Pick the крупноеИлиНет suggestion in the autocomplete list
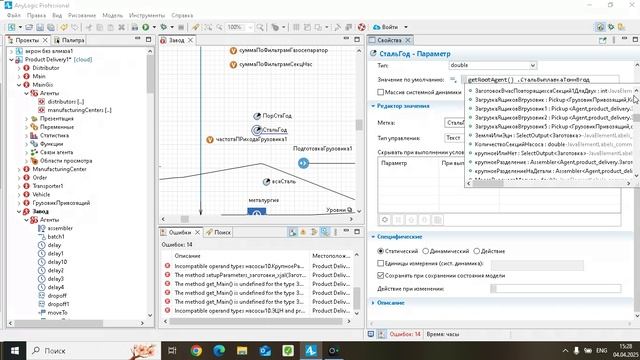The width and height of the screenshot is (640, 360). [550, 153]
